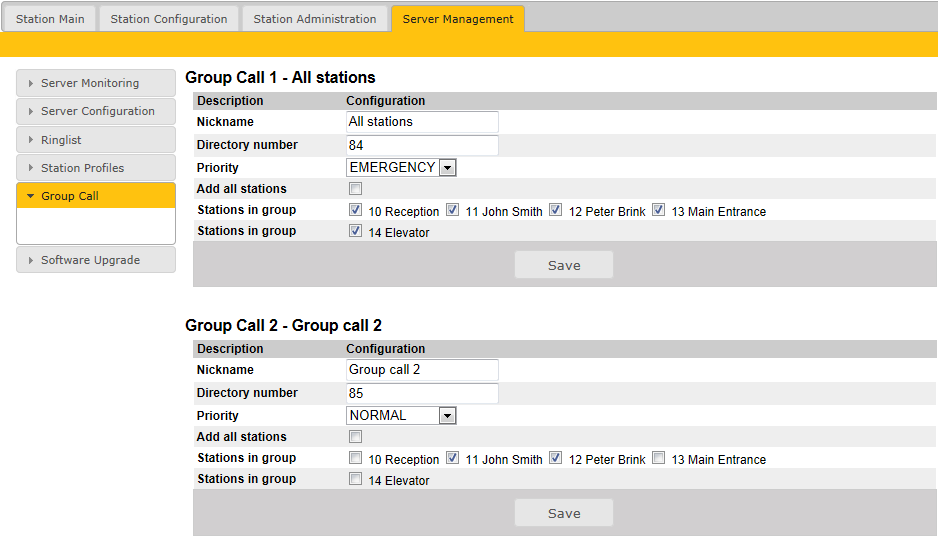The width and height of the screenshot is (938, 540).
Task: Enable Add all stations in Group Call 1
Action: pos(355,189)
